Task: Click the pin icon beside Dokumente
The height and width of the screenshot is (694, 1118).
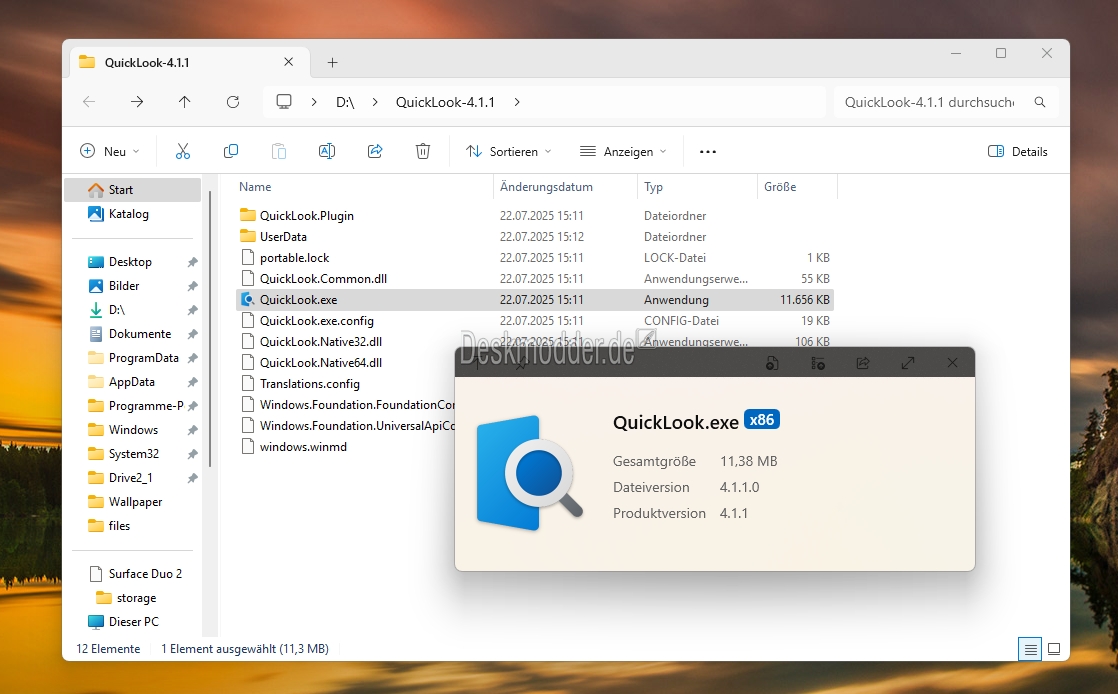Action: 193,335
